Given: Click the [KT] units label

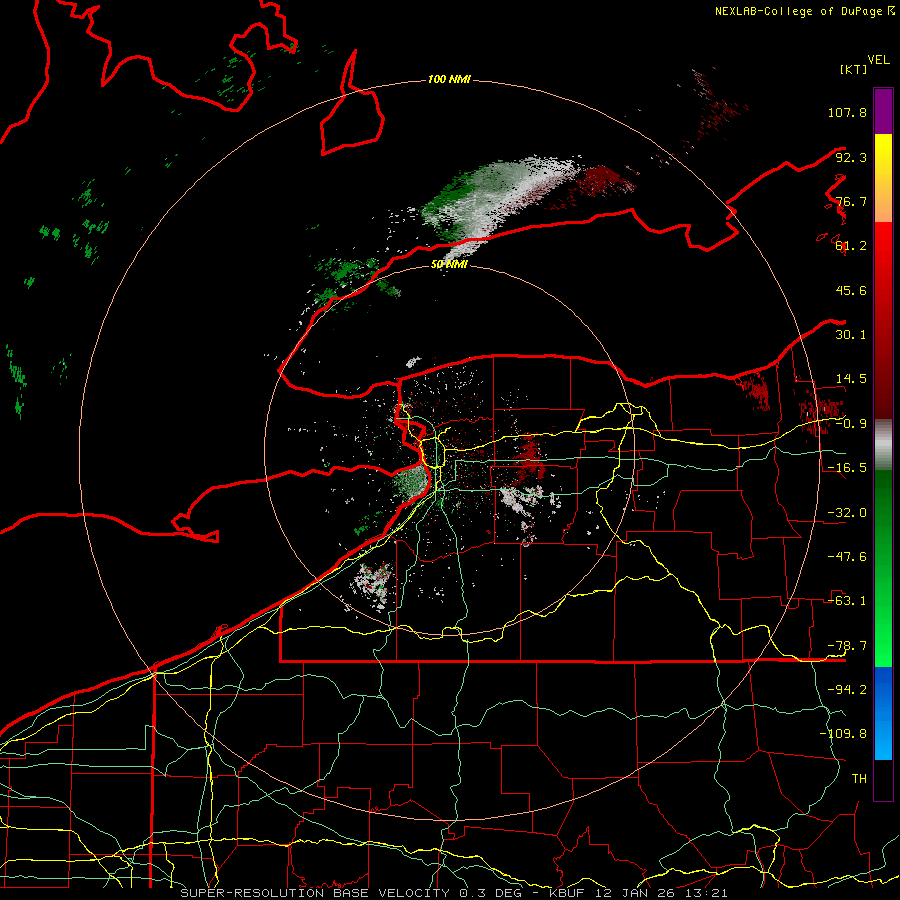Looking at the screenshot, I should click(x=854, y=69).
